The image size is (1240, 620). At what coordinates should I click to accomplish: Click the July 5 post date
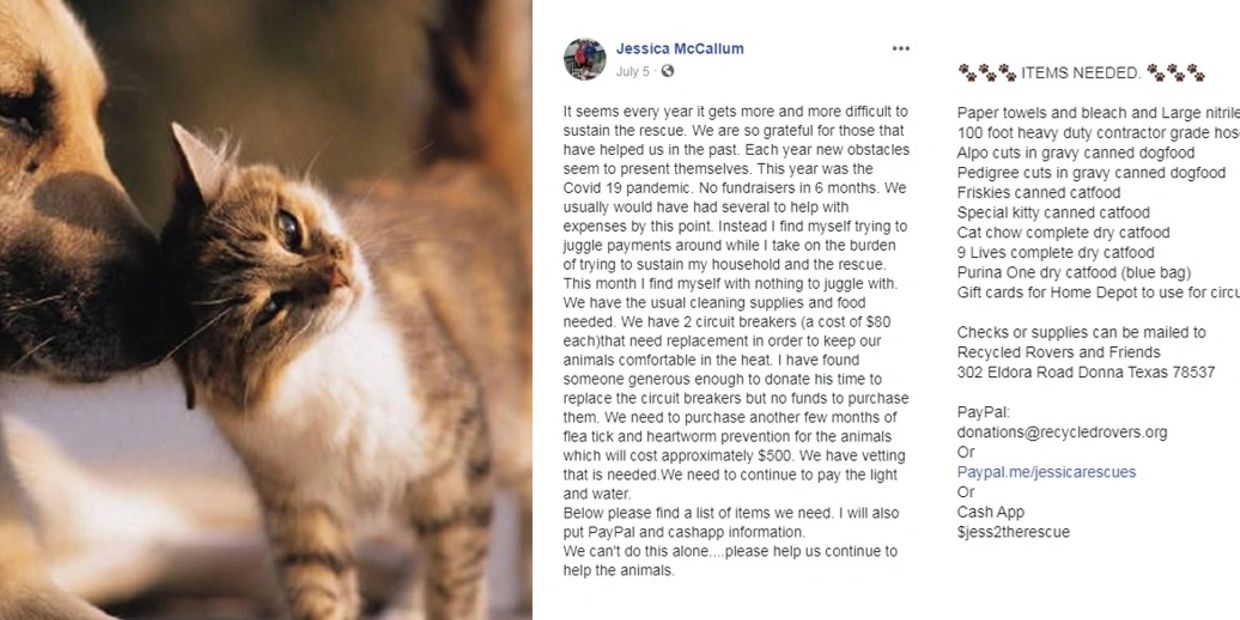tap(632, 71)
